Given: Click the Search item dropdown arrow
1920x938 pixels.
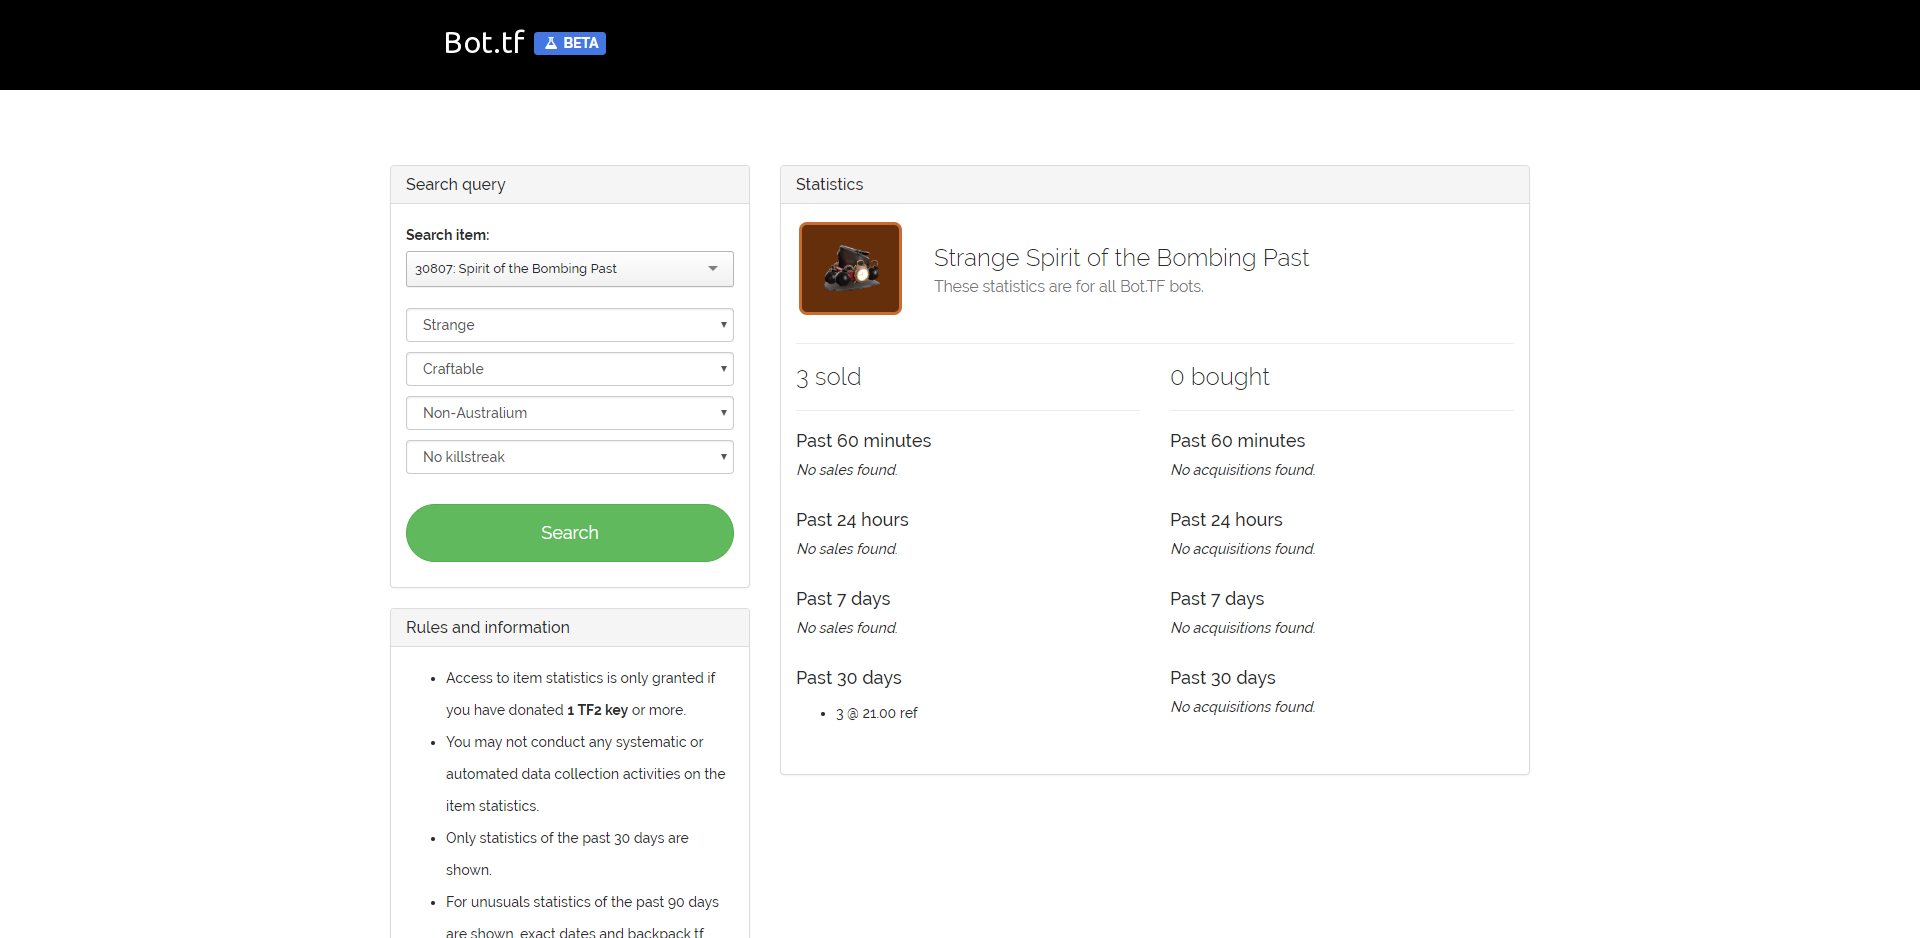Looking at the screenshot, I should 713,269.
